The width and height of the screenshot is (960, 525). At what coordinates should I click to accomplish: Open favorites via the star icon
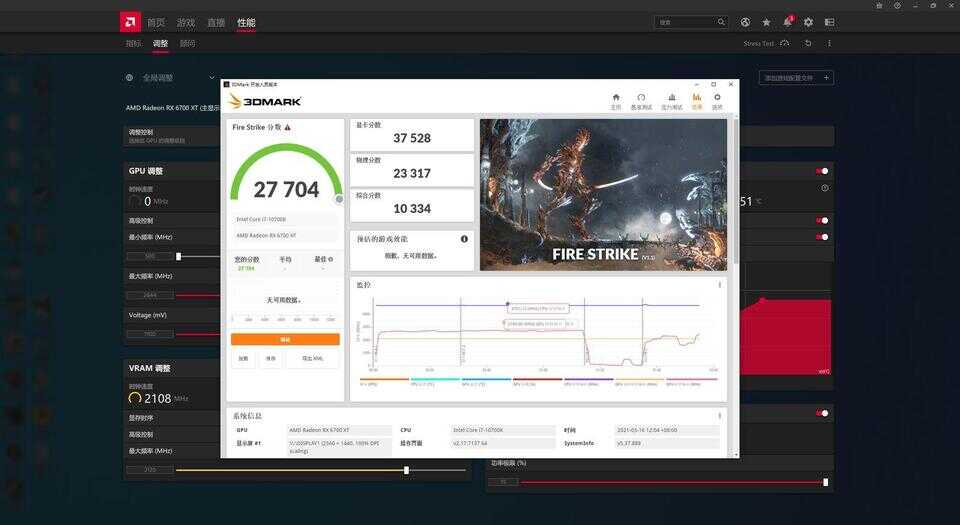(x=767, y=22)
